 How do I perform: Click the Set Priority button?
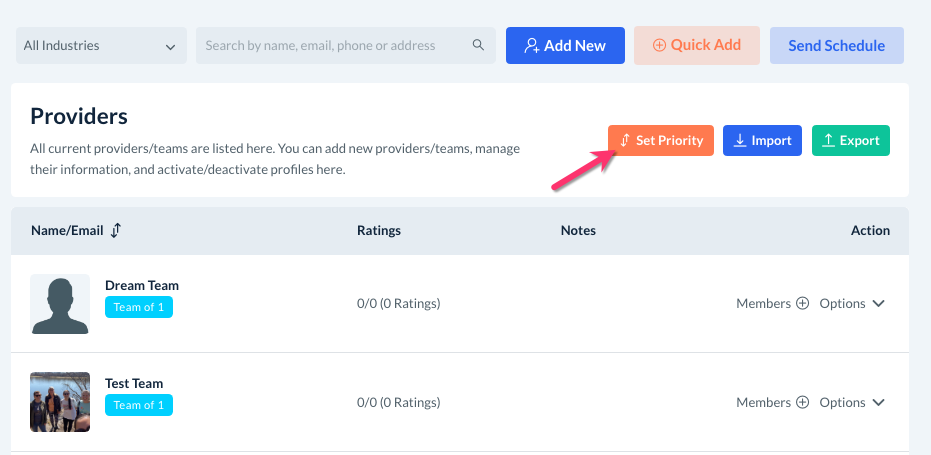coord(661,141)
